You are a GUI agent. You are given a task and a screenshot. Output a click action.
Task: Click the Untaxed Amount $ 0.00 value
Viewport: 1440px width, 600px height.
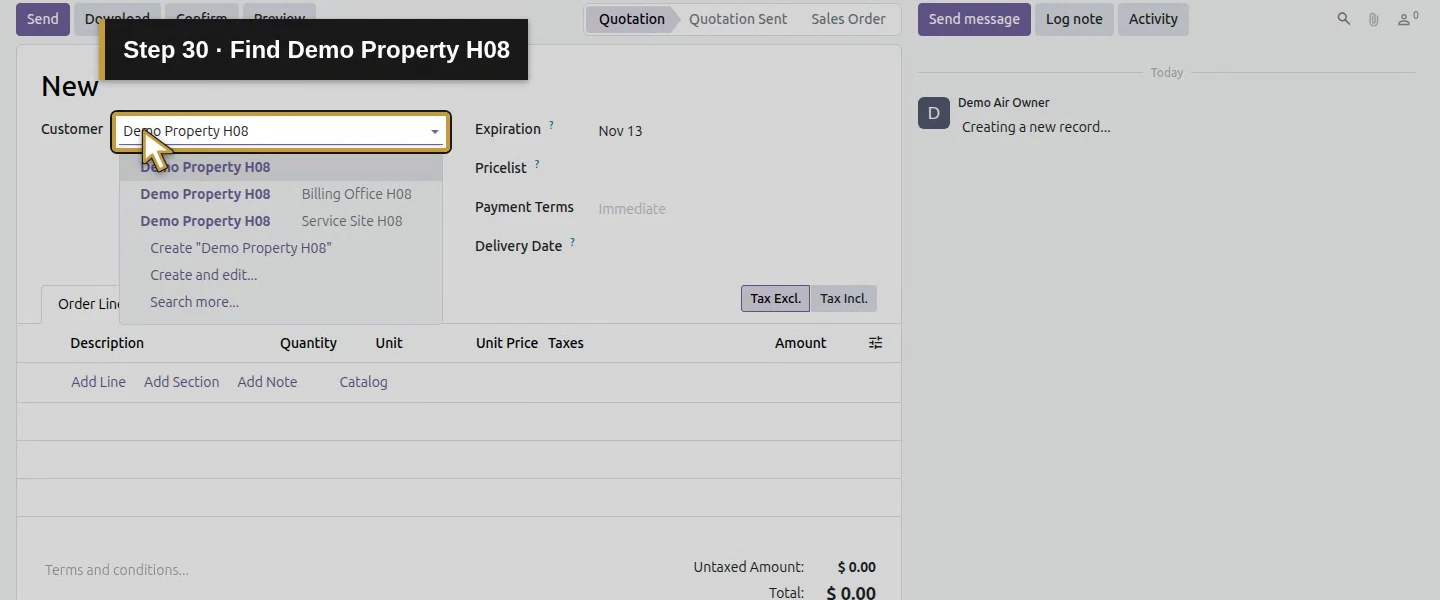tap(857, 567)
